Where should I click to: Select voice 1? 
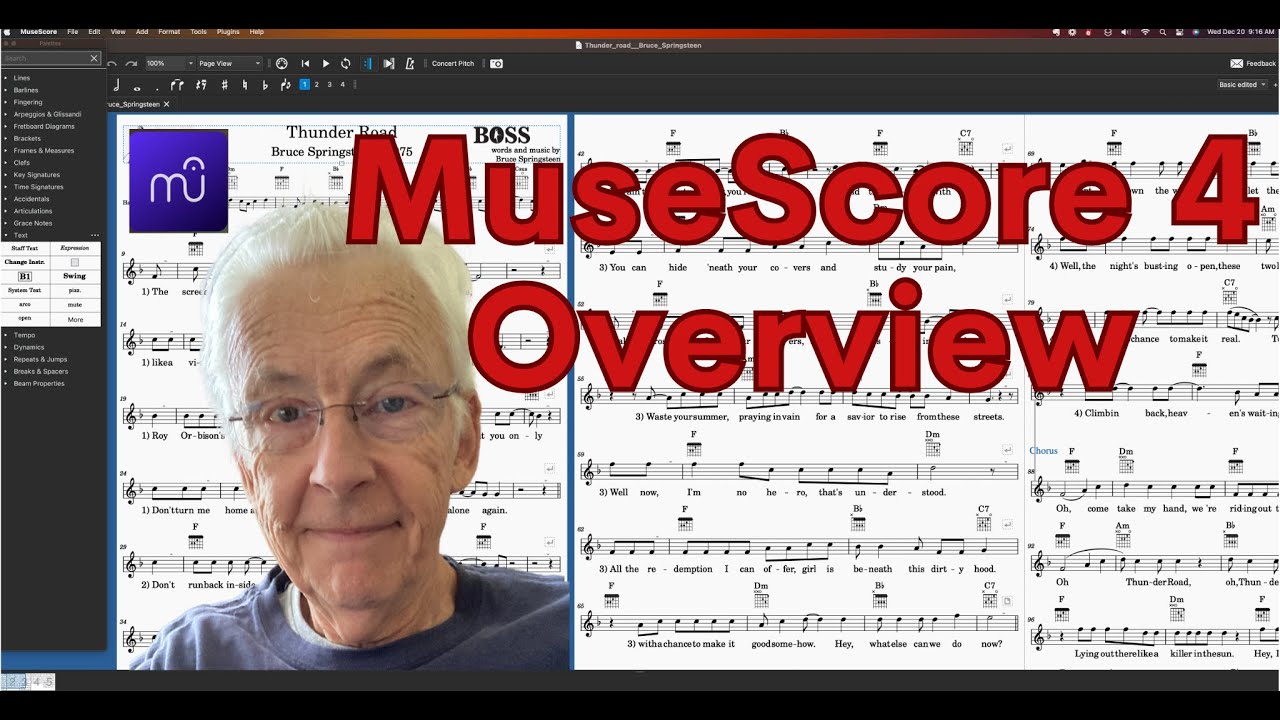tap(304, 85)
